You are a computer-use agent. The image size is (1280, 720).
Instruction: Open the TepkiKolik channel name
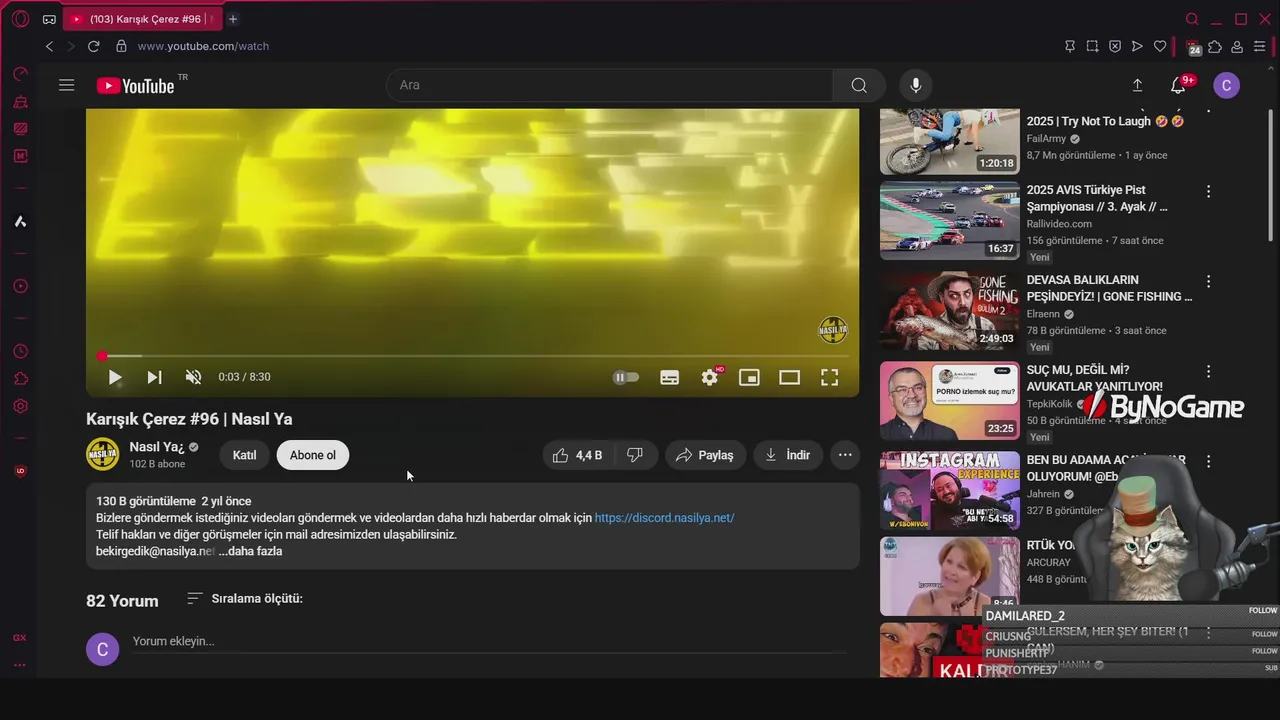1049,404
